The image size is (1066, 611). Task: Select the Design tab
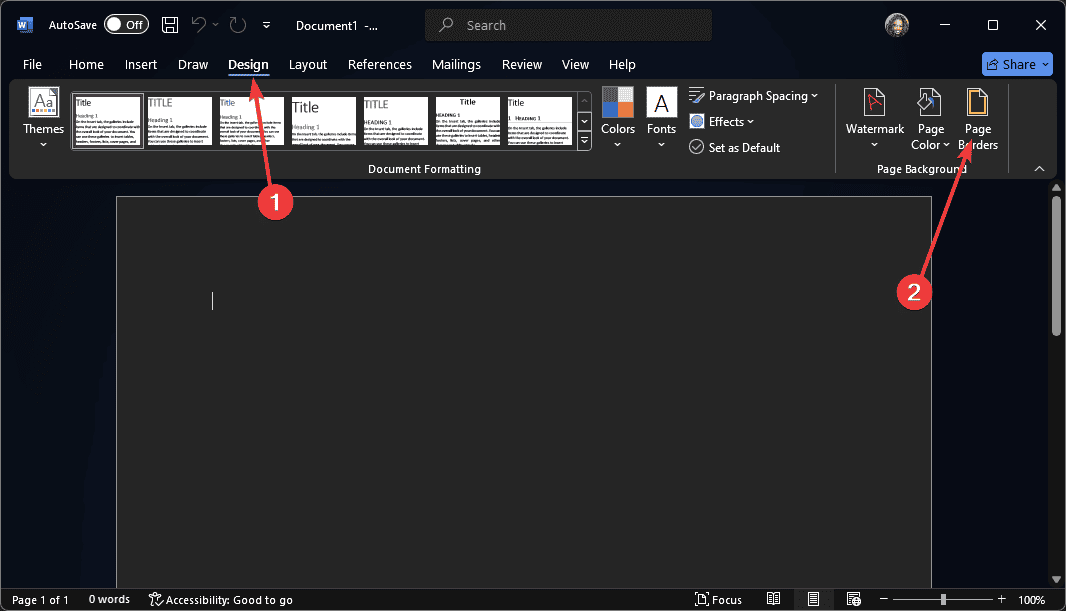248,65
